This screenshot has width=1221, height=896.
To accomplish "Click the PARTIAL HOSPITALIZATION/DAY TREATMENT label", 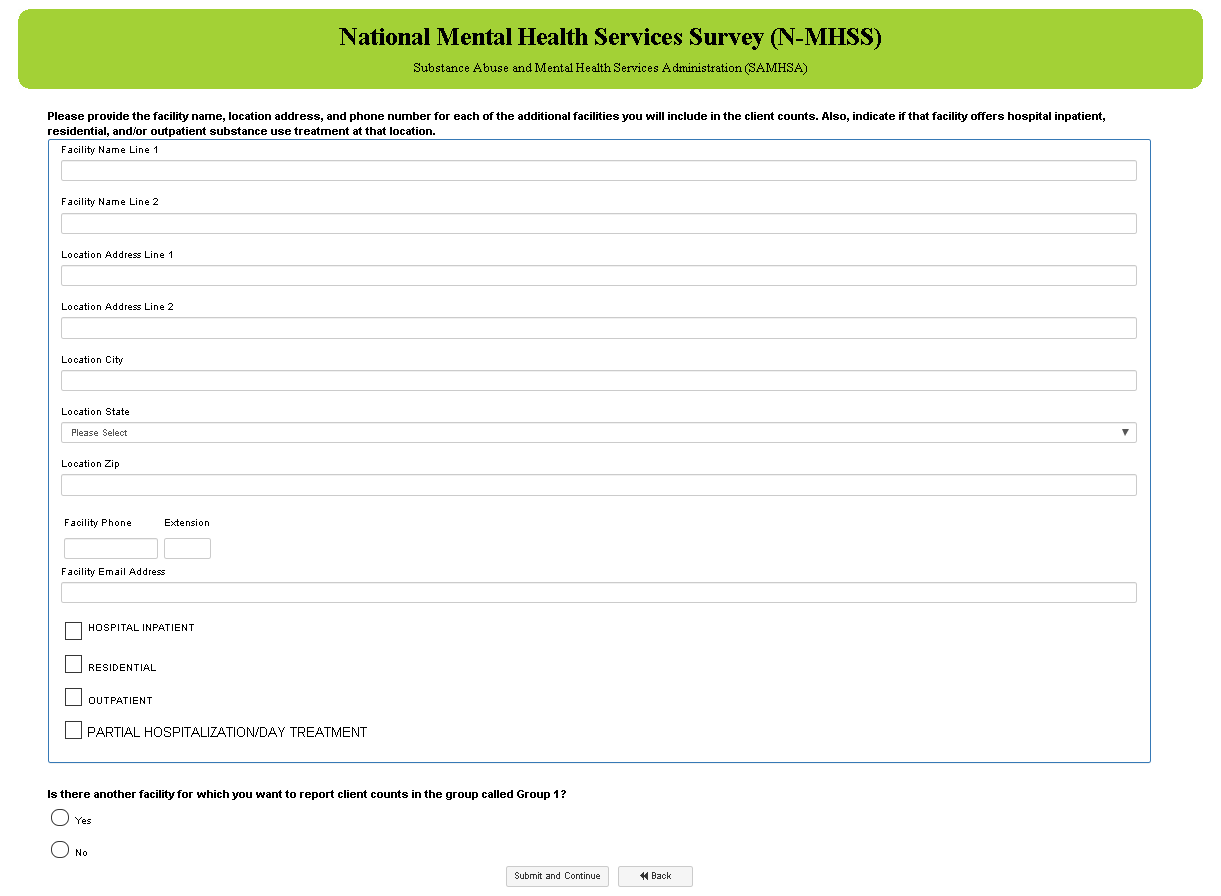I will [x=227, y=732].
